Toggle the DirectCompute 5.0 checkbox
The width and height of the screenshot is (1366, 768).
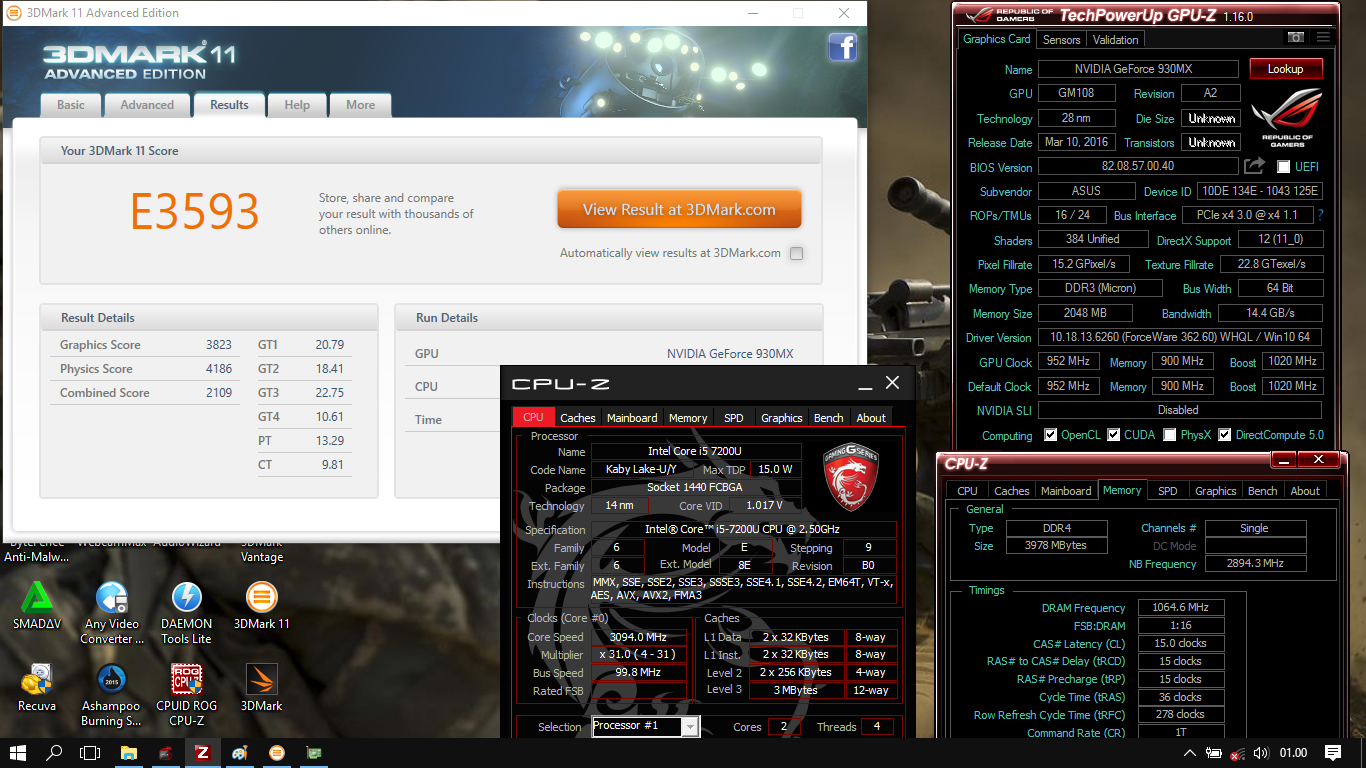[x=1224, y=435]
